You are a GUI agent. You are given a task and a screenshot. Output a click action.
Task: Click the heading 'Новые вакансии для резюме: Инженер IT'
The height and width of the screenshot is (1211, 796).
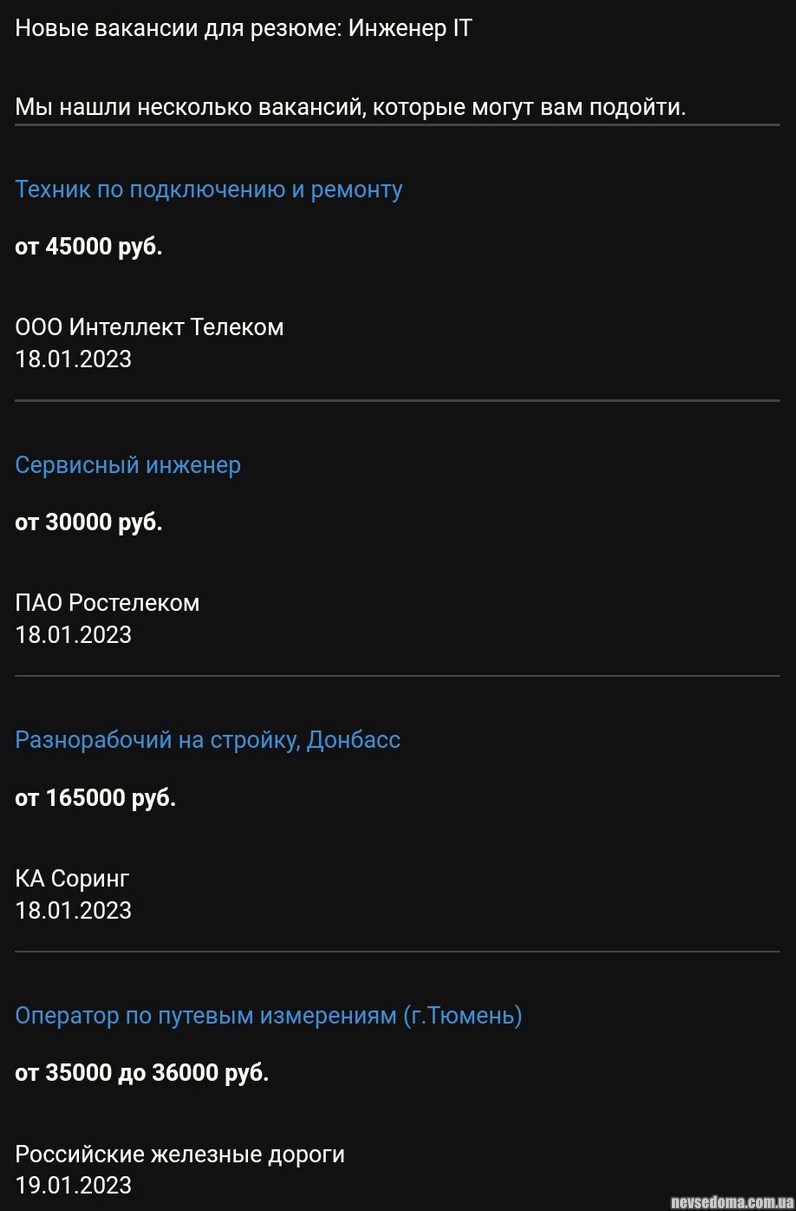(x=243, y=28)
